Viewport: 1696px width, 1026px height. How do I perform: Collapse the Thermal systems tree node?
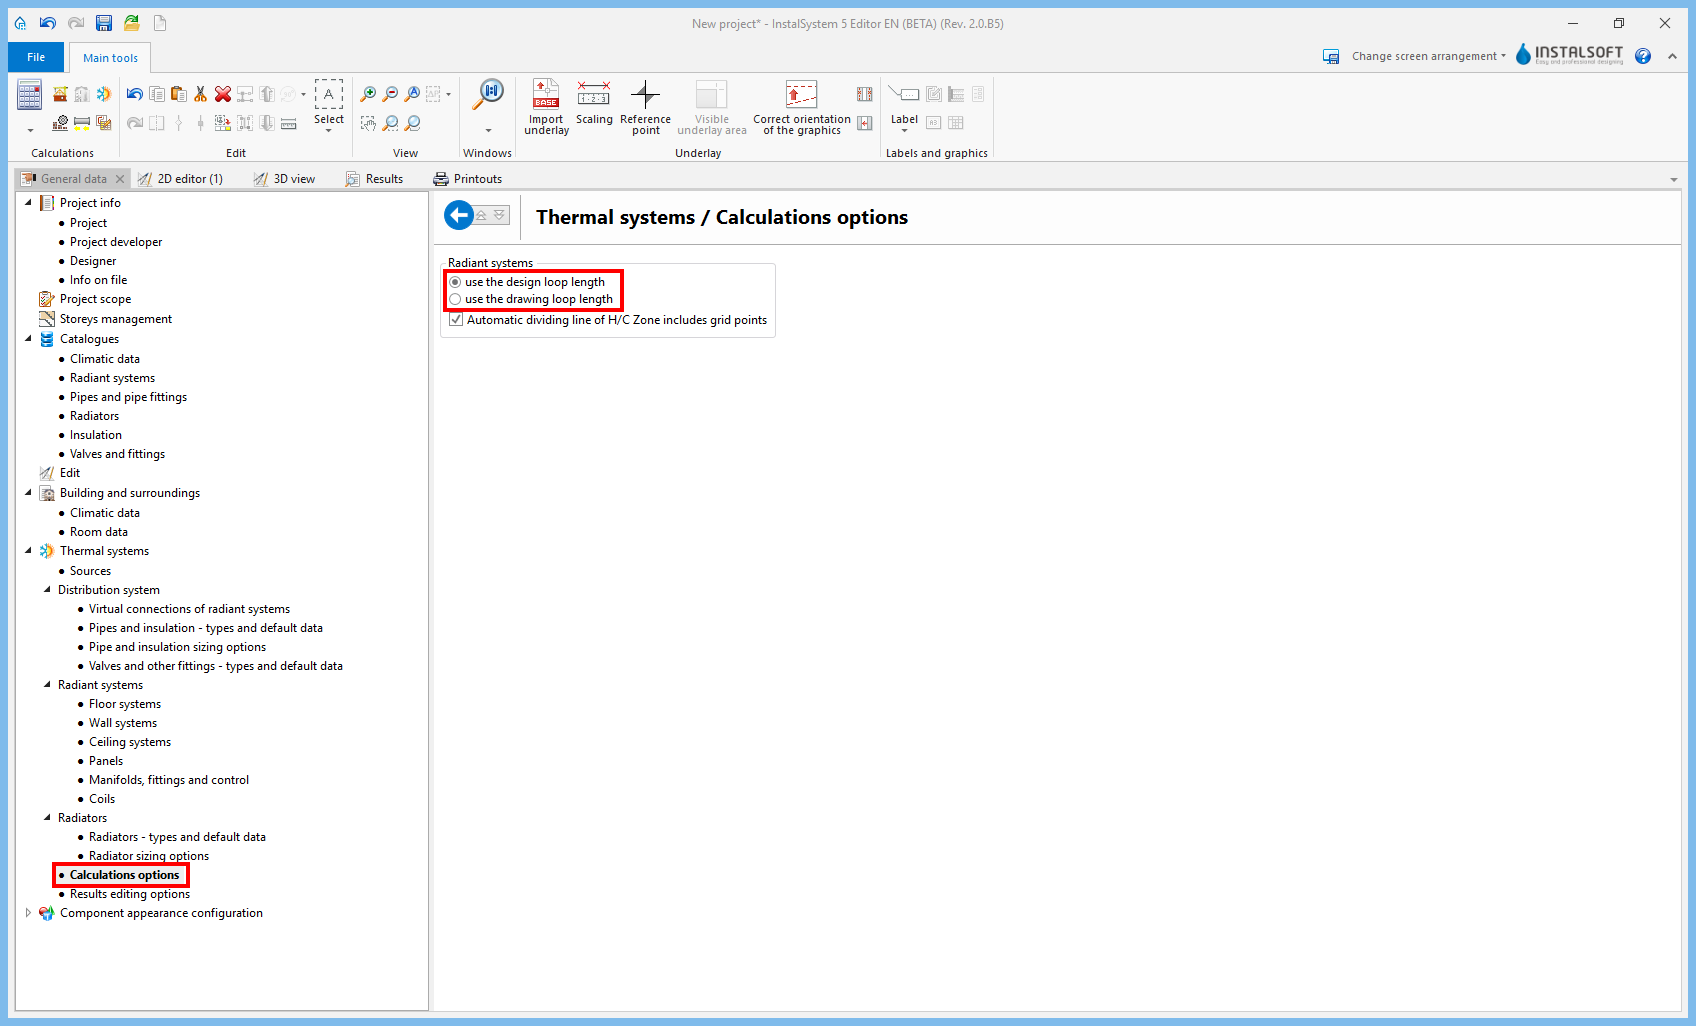(x=28, y=551)
